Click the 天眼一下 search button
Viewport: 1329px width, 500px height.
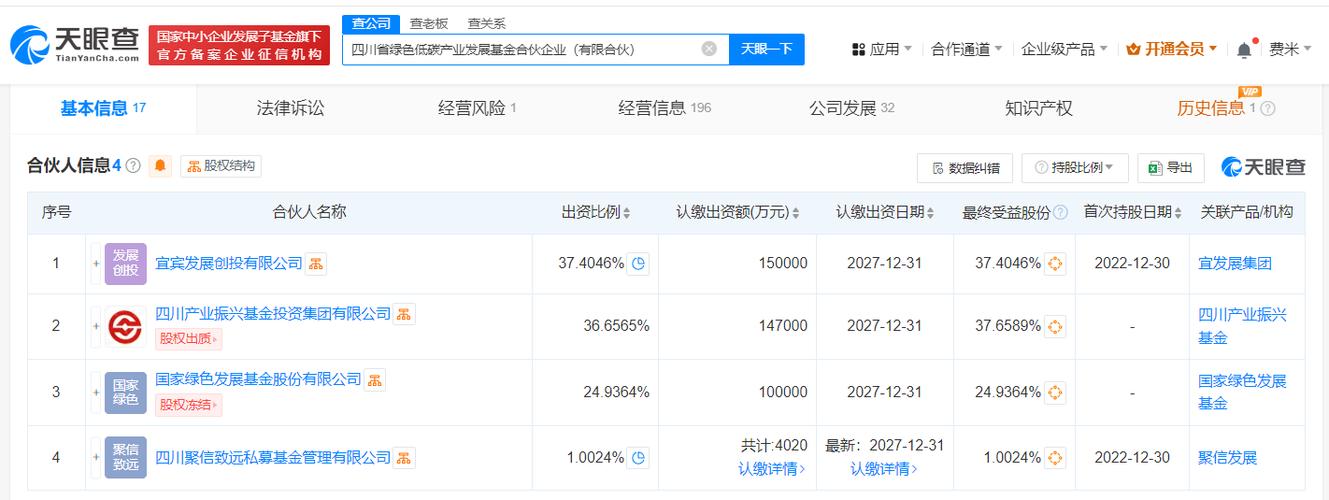(x=766, y=49)
